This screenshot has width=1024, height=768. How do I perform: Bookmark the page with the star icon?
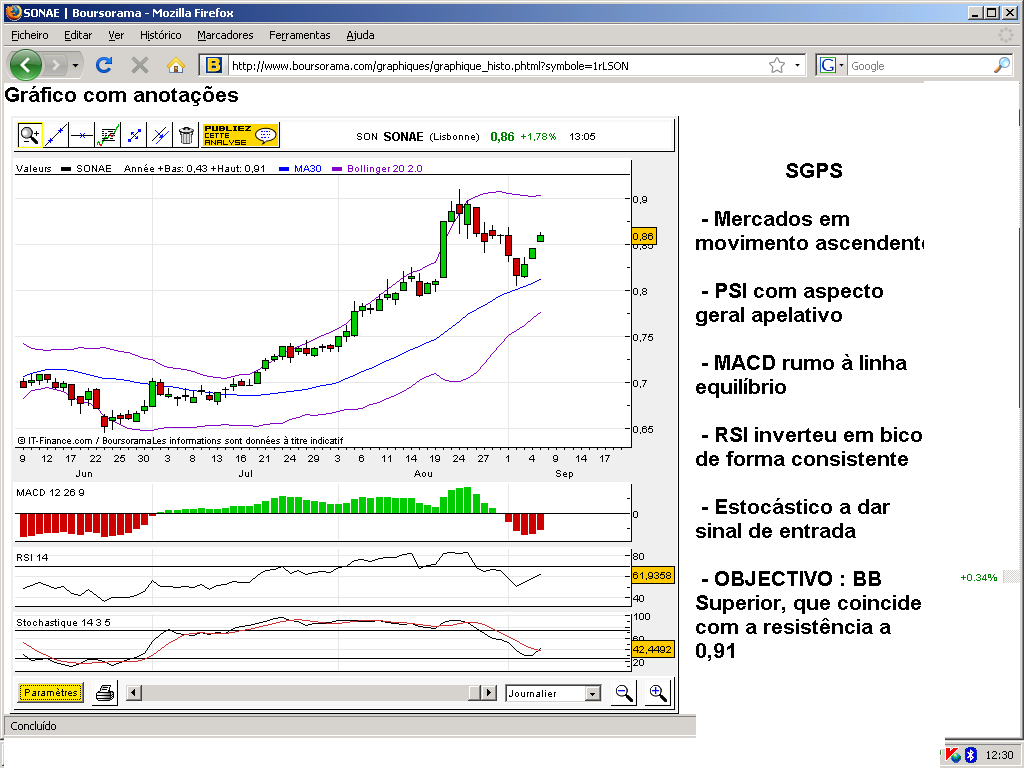pos(777,66)
